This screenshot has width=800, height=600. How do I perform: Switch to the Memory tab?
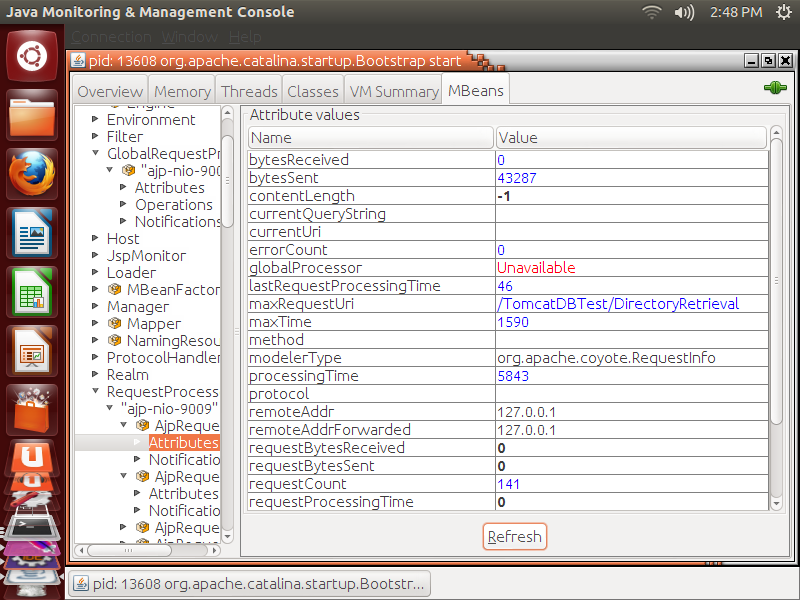[182, 91]
